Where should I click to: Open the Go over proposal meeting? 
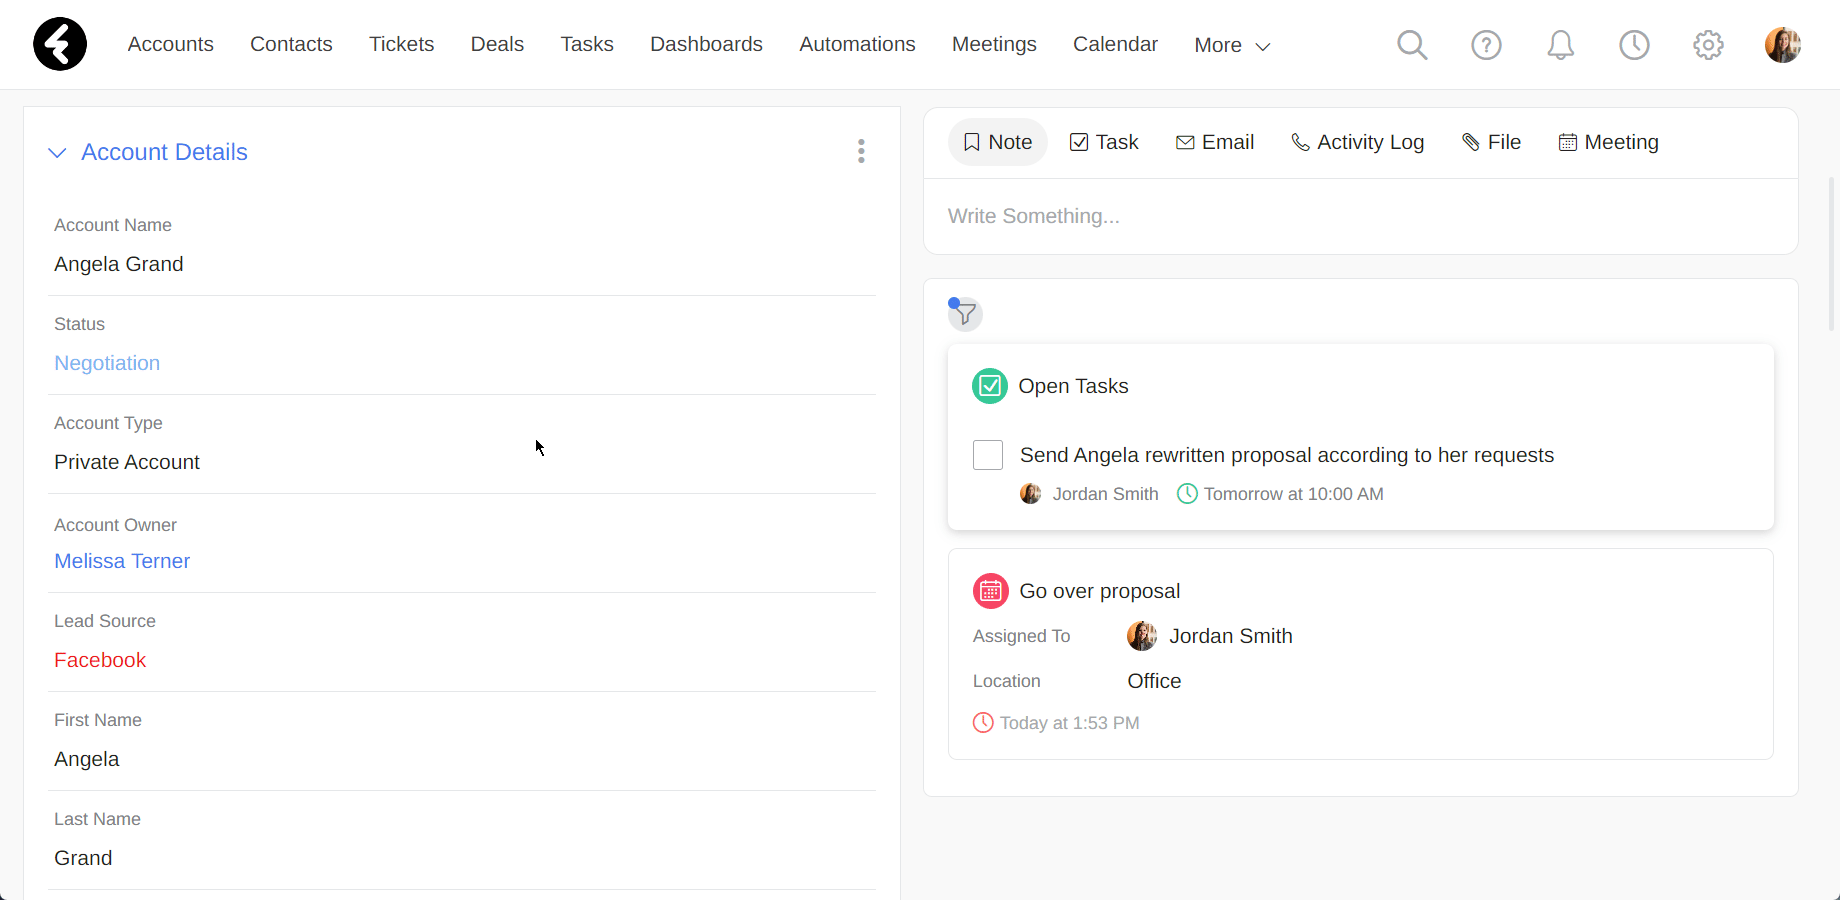click(1100, 591)
